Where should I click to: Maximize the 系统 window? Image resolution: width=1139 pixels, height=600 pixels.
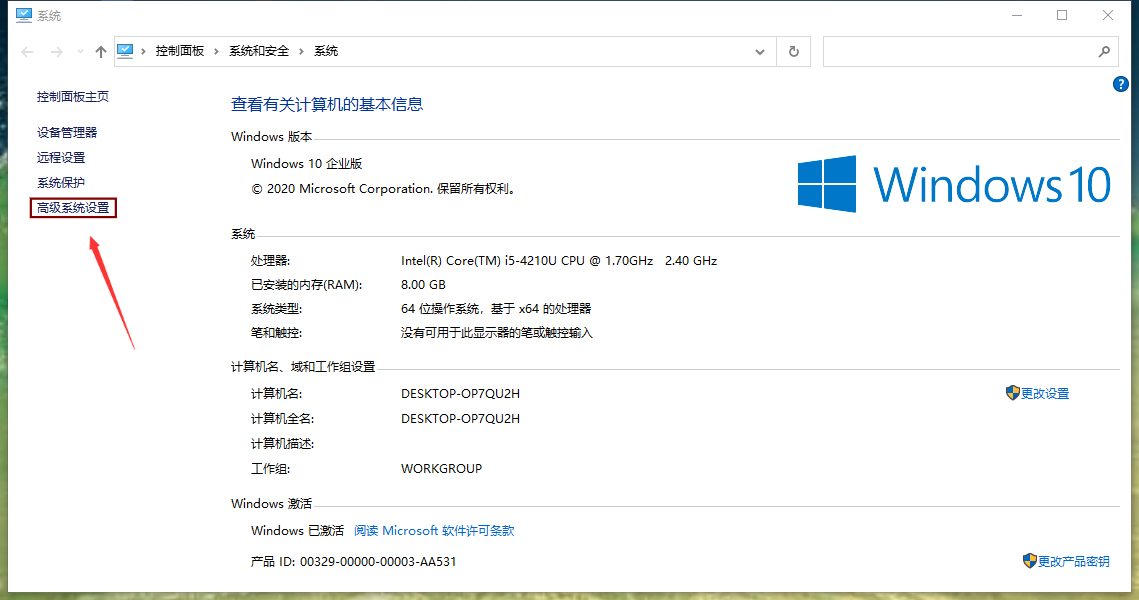tap(1062, 15)
